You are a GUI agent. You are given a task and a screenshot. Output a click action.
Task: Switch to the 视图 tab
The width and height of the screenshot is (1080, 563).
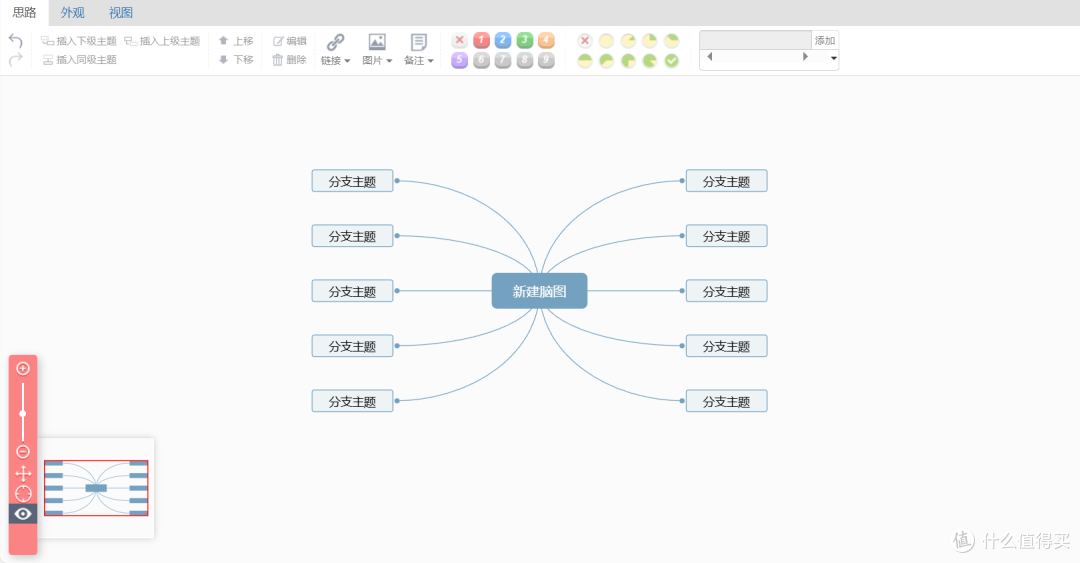[x=121, y=12]
